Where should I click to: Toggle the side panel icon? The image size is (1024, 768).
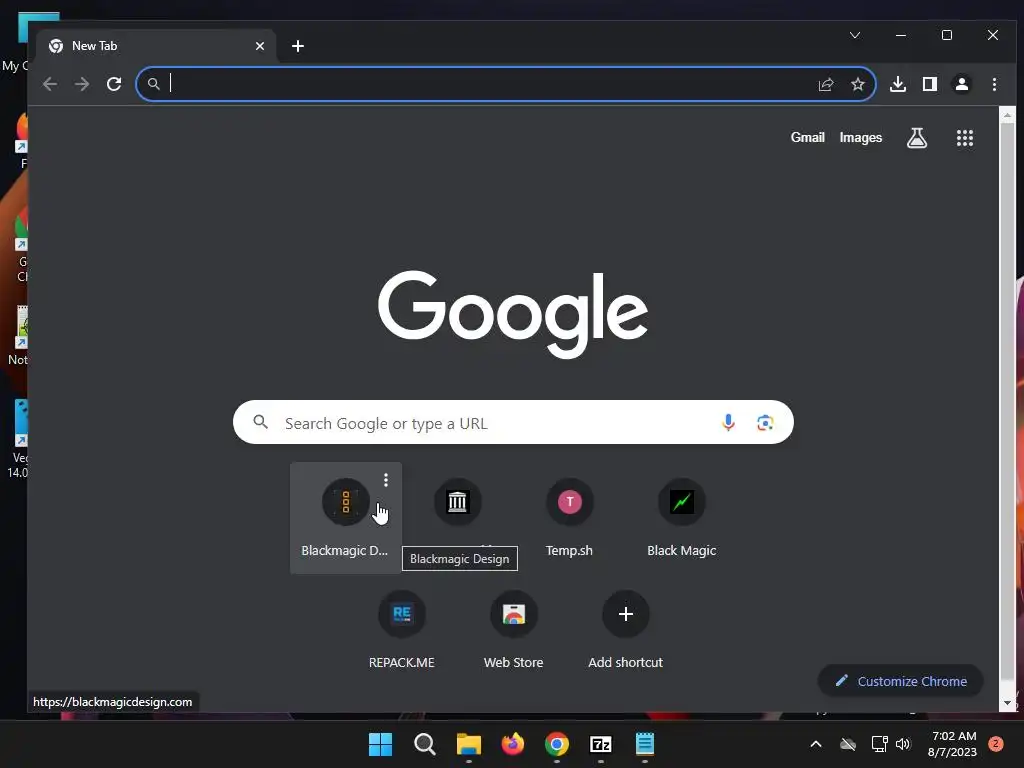(929, 84)
